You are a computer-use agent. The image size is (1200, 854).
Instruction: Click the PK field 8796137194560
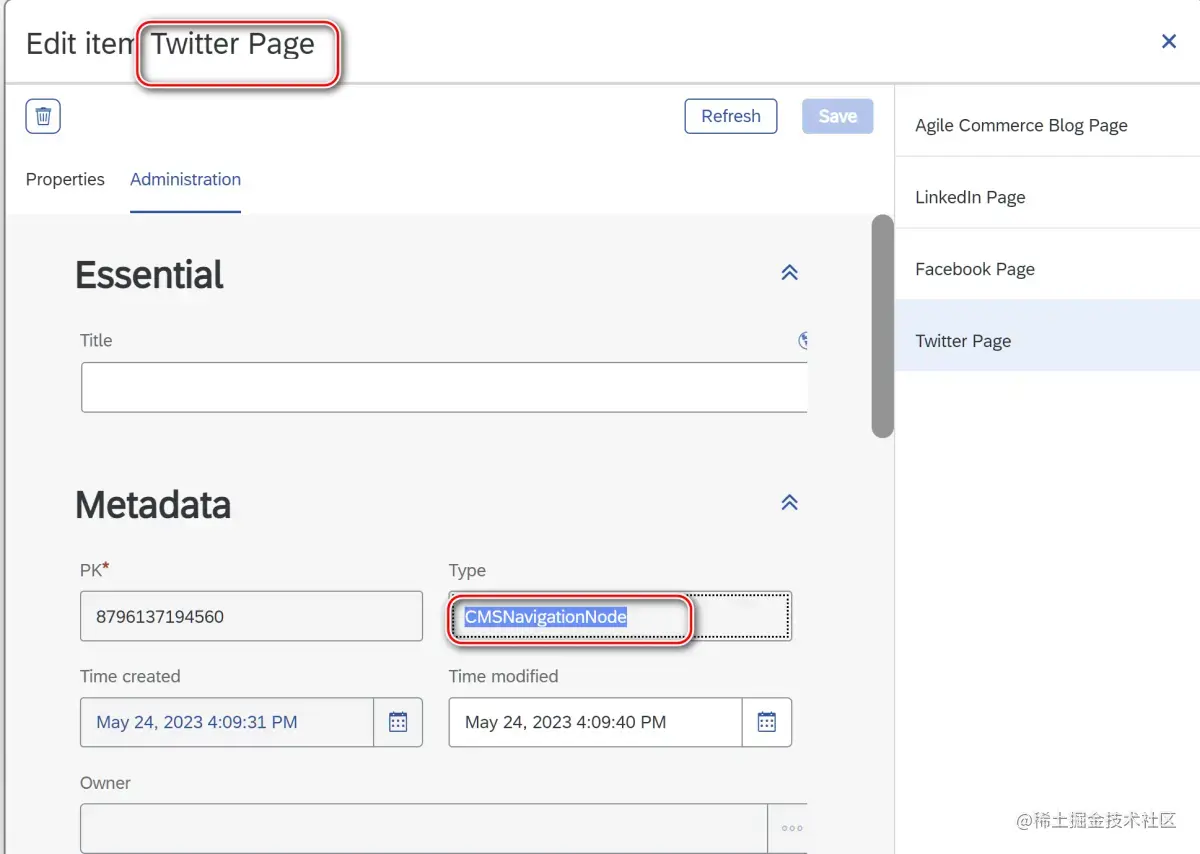[x=251, y=616]
